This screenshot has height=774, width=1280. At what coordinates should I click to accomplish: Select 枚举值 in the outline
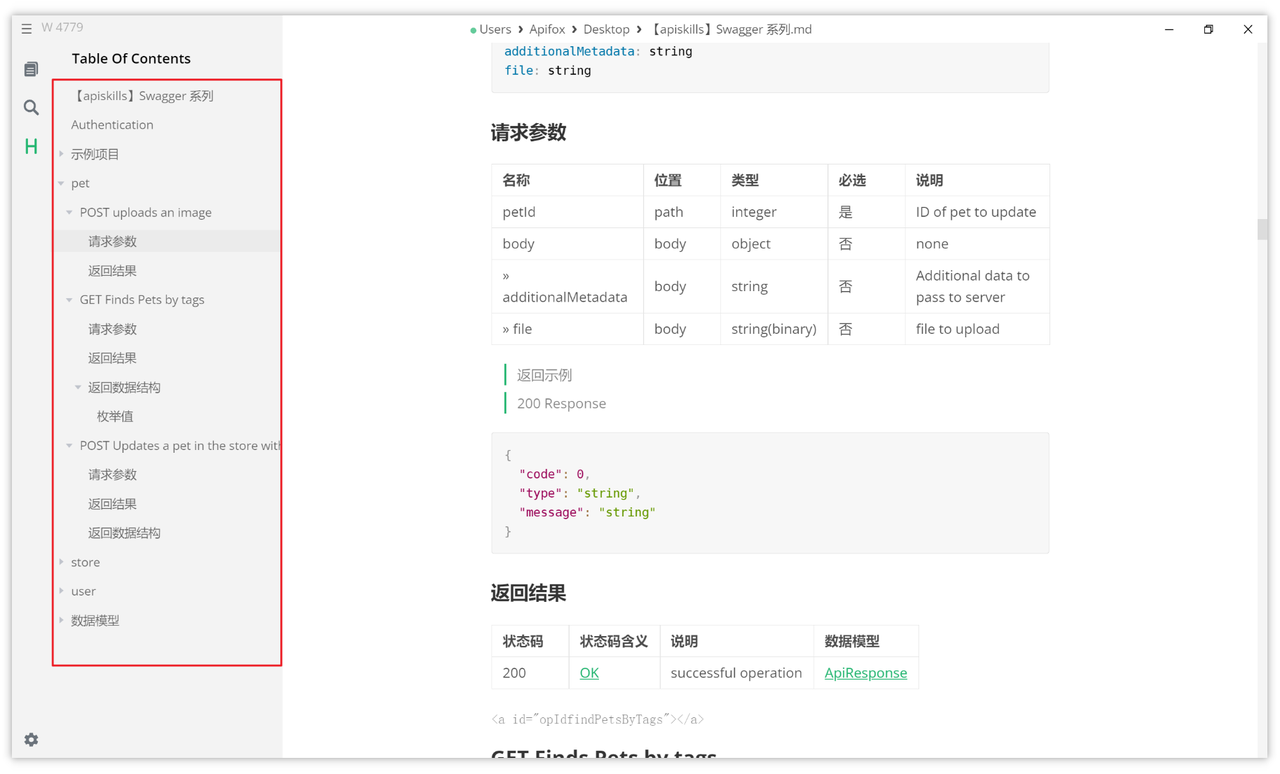(114, 416)
